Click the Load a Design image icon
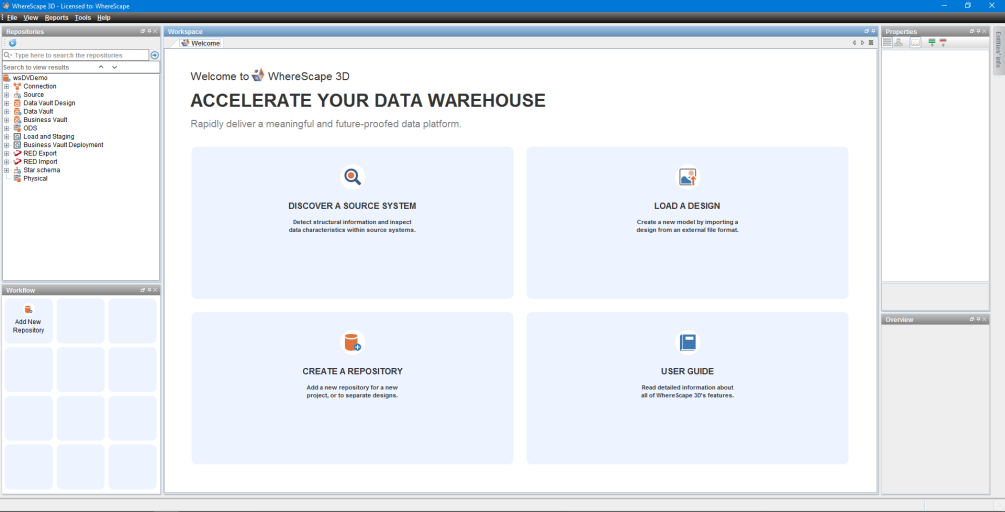Viewport: 1005px width, 512px height. (x=688, y=177)
